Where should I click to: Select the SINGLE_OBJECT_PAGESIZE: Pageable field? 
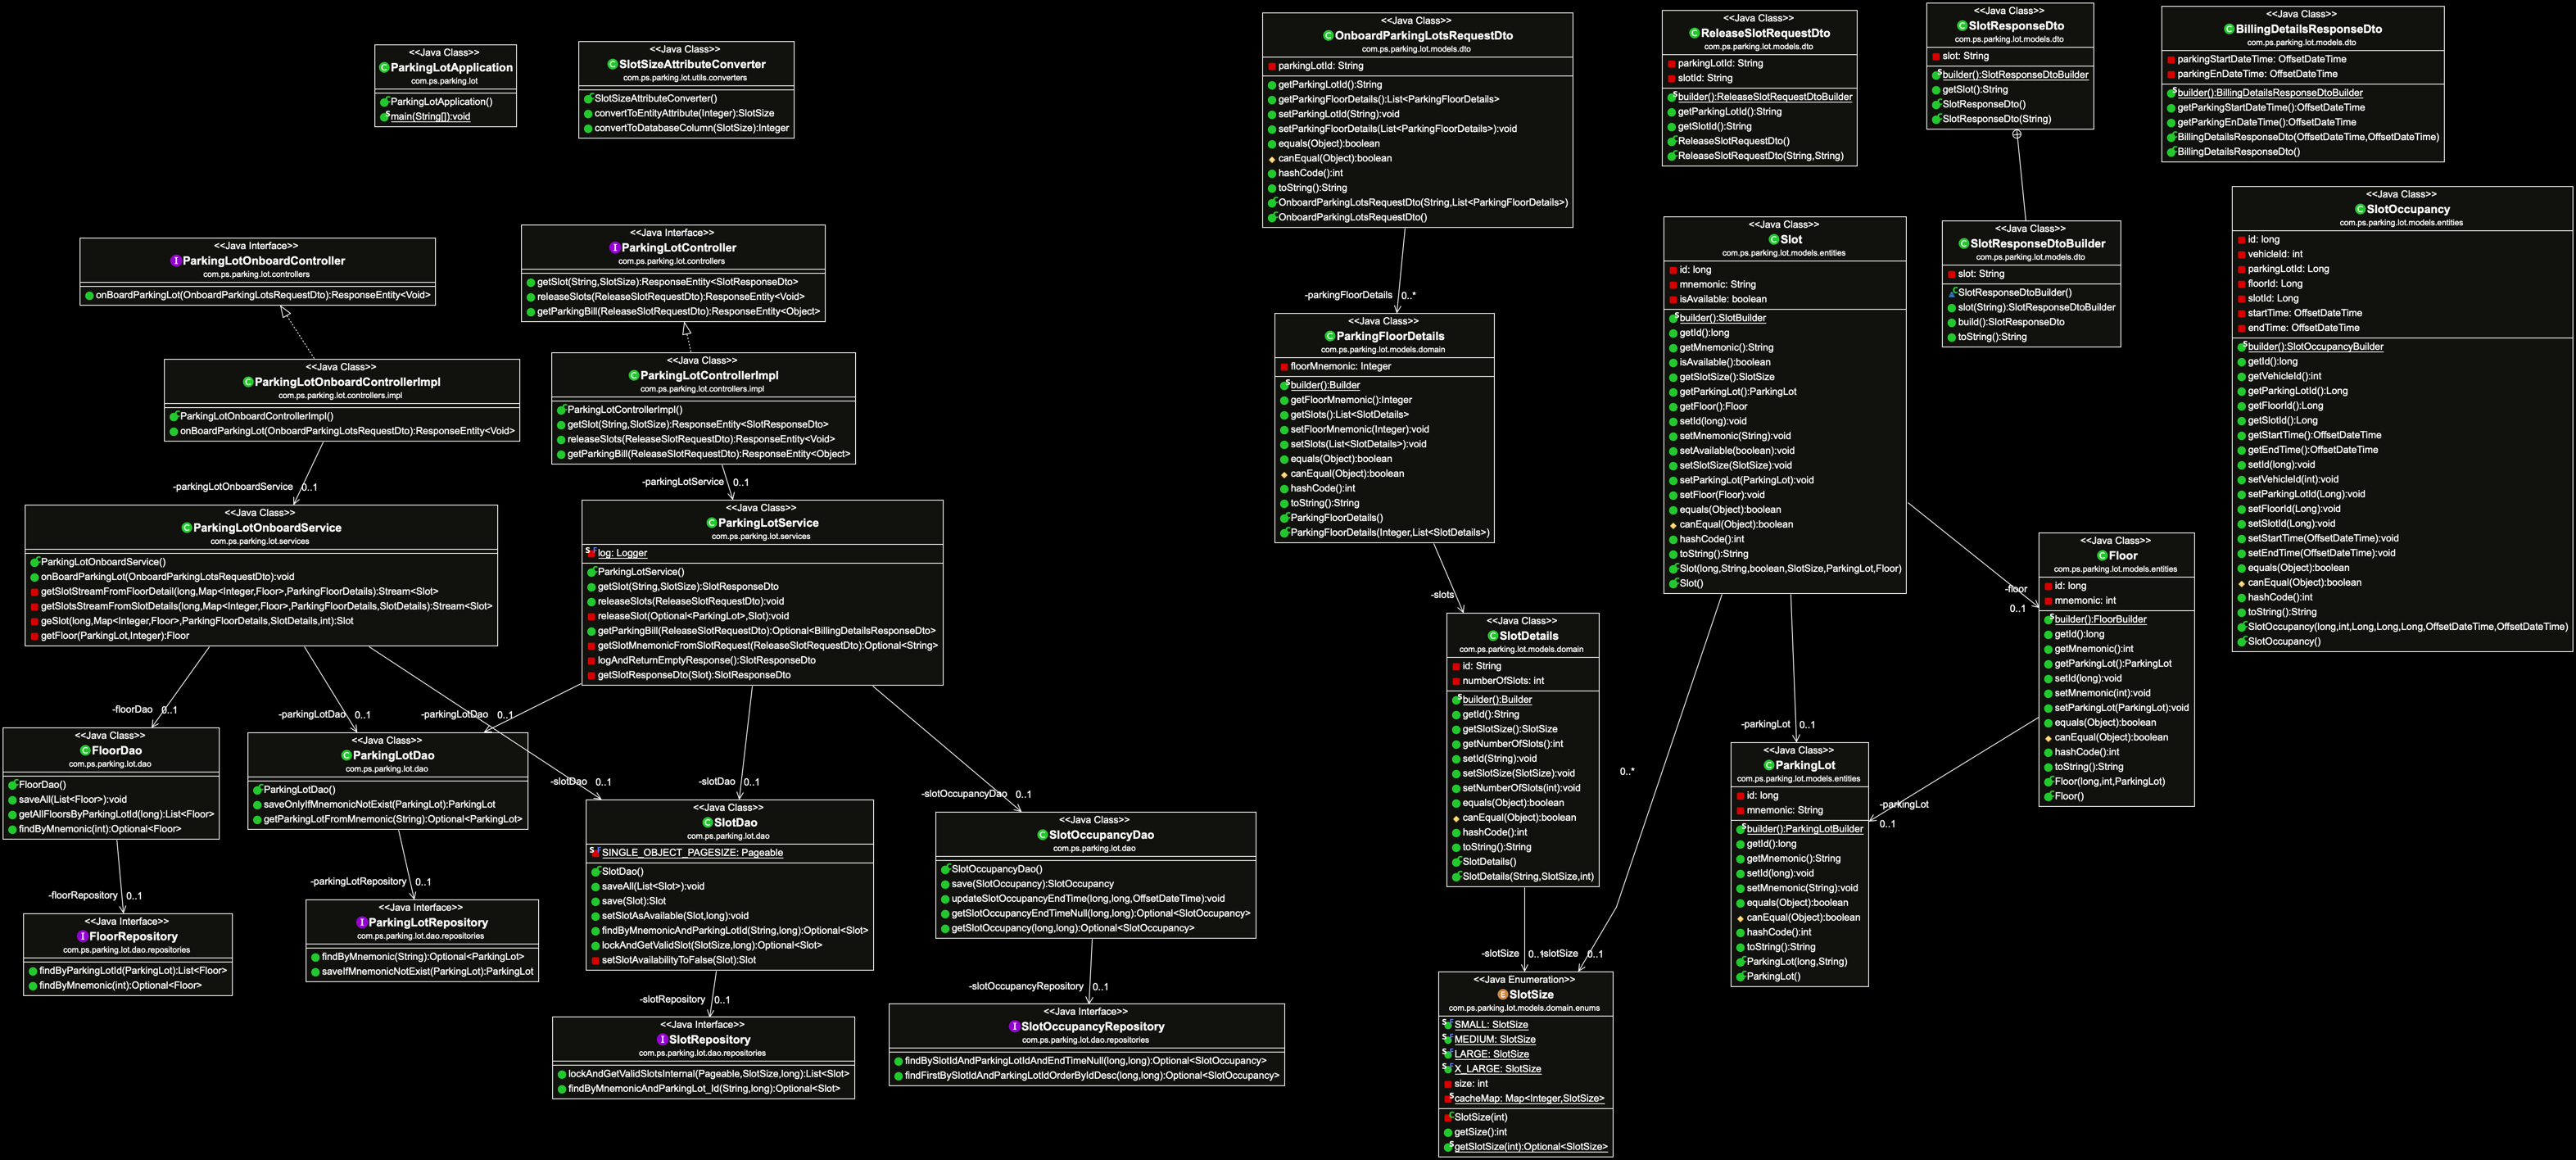pos(692,853)
